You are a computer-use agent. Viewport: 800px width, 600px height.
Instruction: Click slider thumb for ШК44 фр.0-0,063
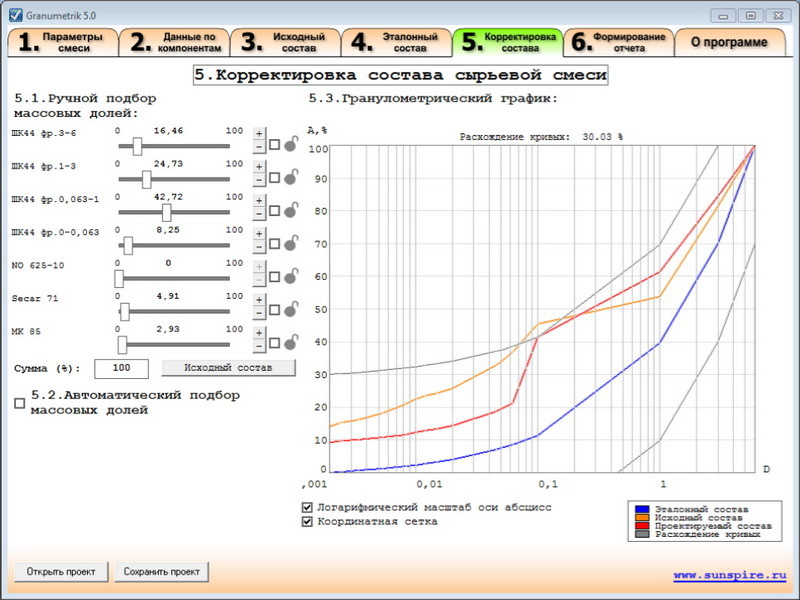pyautogui.click(x=128, y=246)
